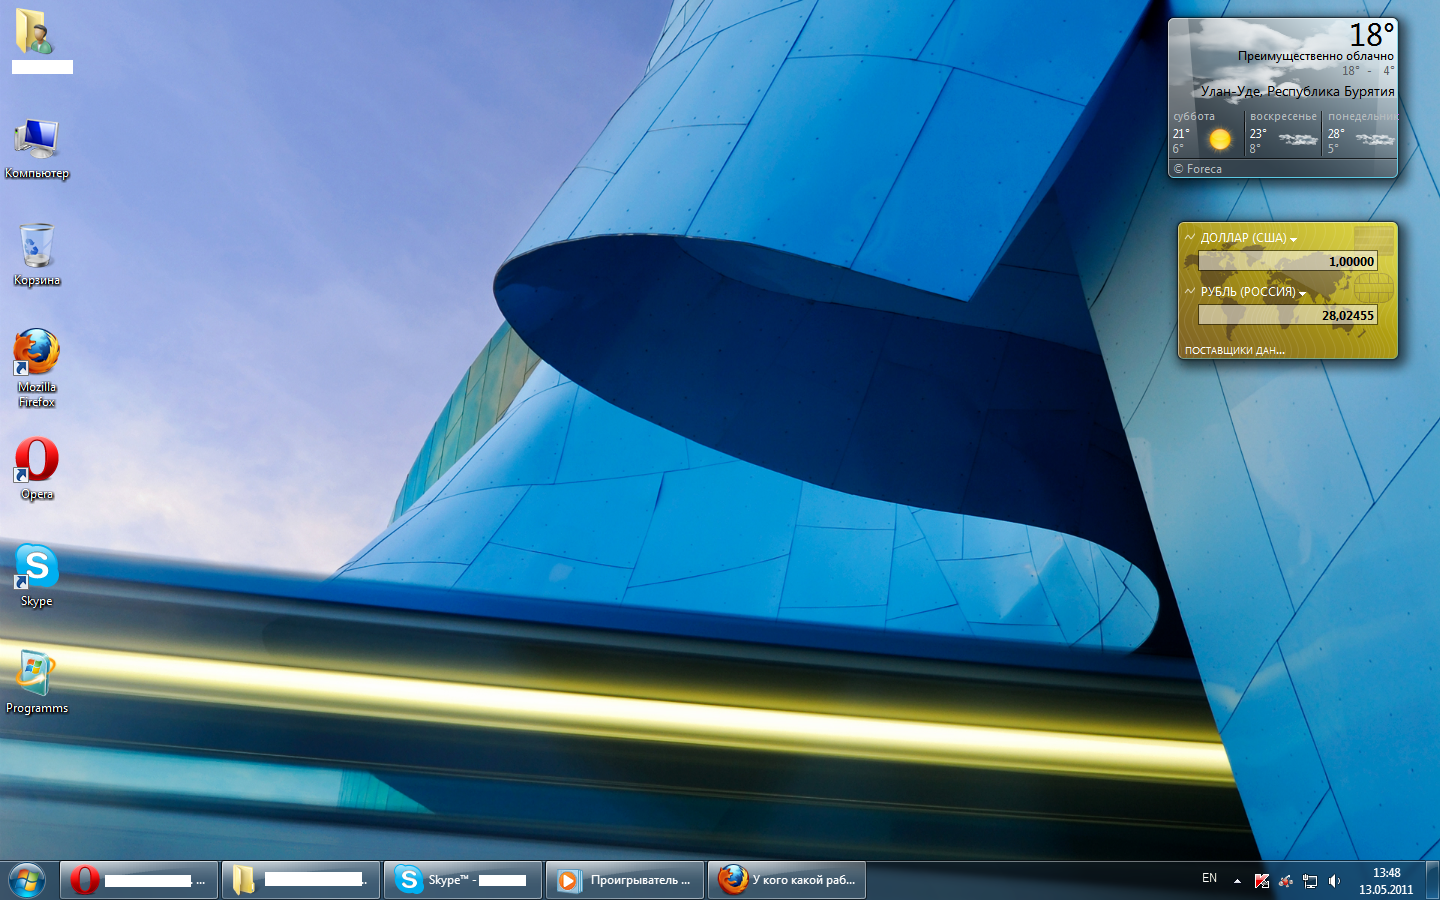The width and height of the screenshot is (1440, 900).
Task: Click the EN language indicator
Action: [x=1209, y=878]
